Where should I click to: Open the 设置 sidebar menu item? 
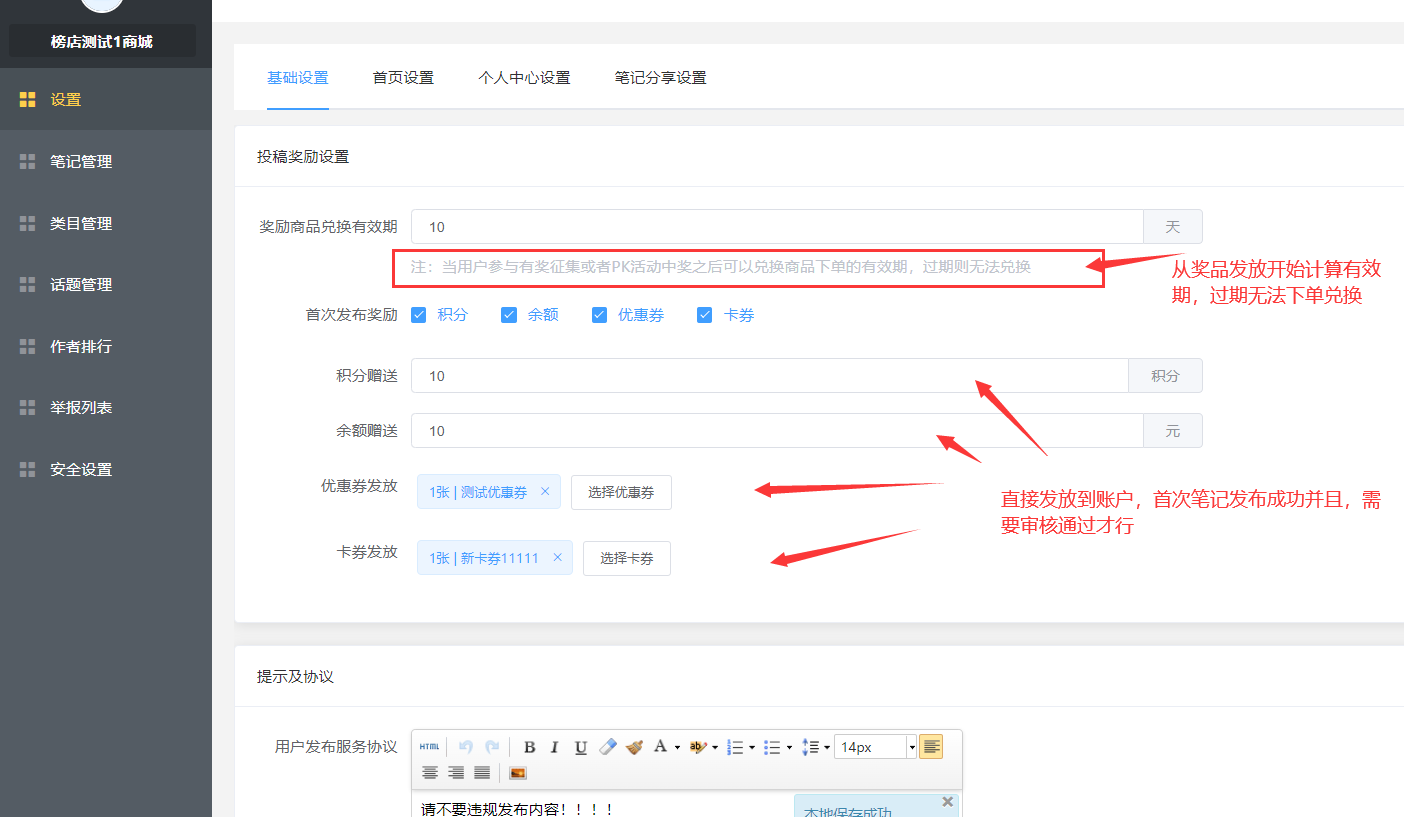(106, 99)
